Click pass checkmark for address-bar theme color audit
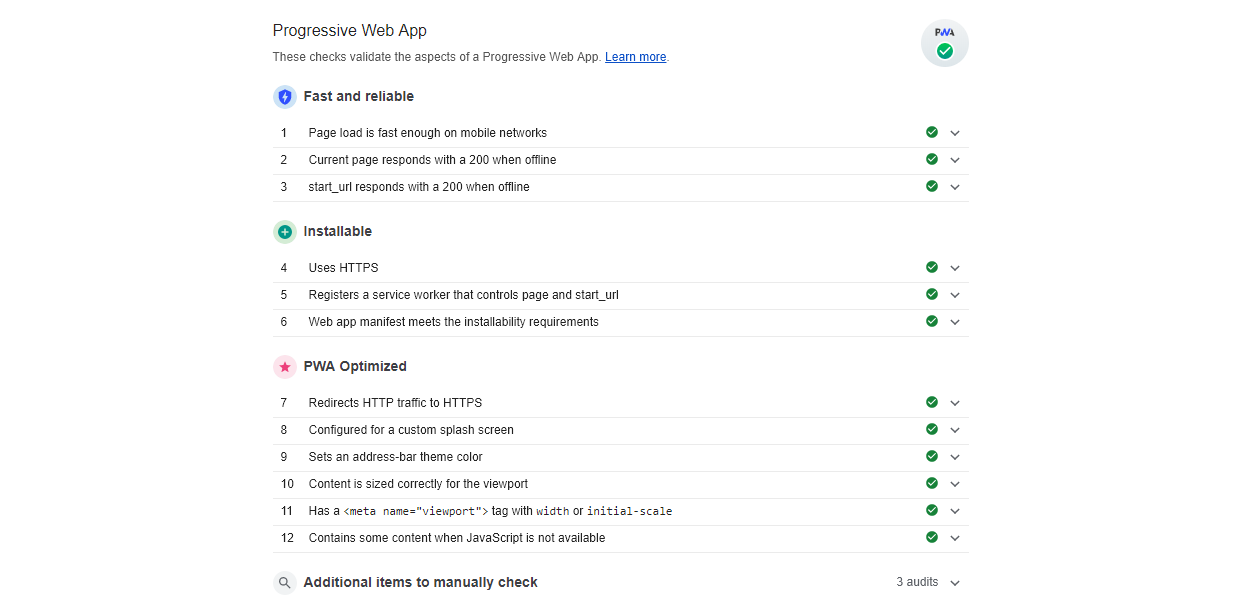1250x607 pixels. coord(932,456)
